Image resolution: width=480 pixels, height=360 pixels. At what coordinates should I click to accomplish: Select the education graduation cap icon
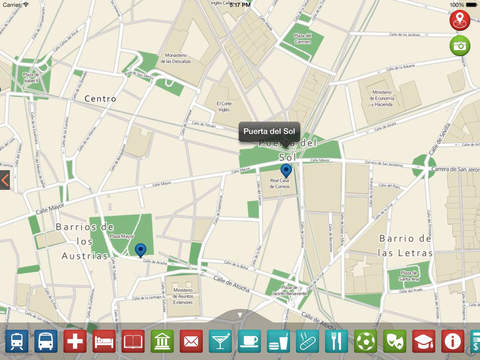pyautogui.click(x=424, y=341)
